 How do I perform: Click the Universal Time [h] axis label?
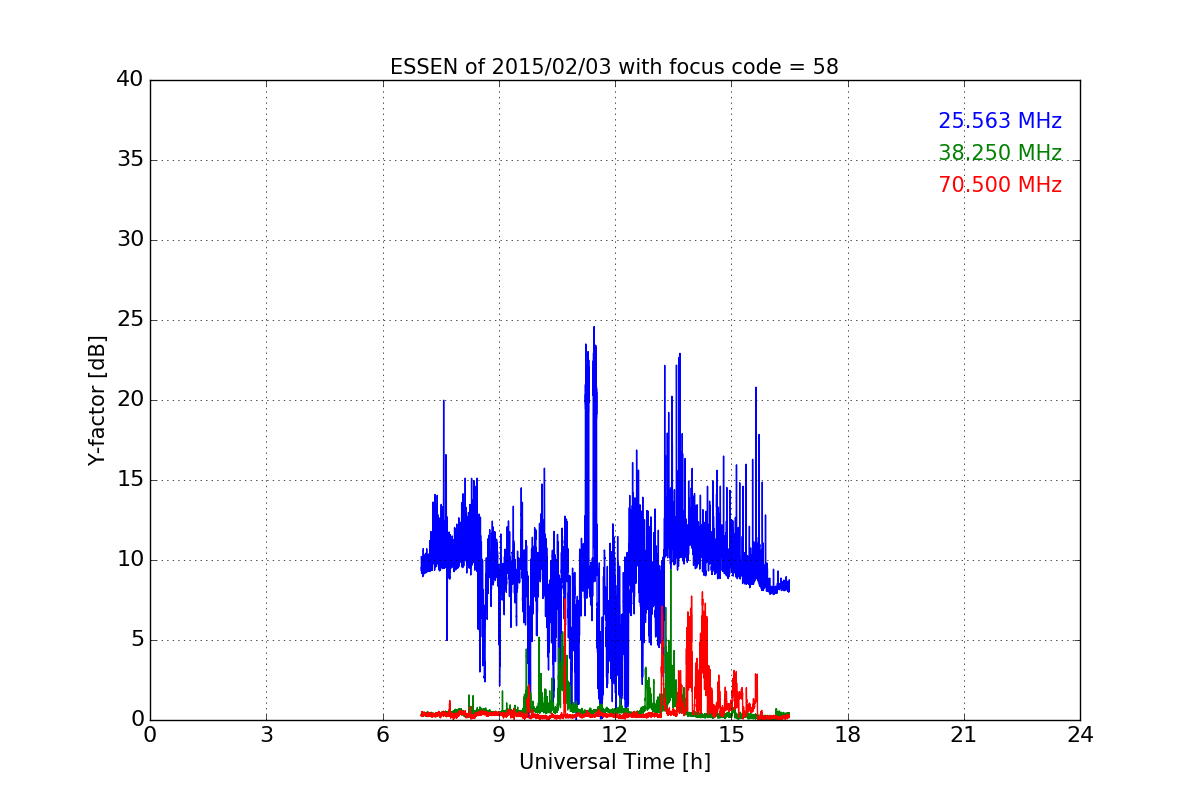pyautogui.click(x=614, y=762)
